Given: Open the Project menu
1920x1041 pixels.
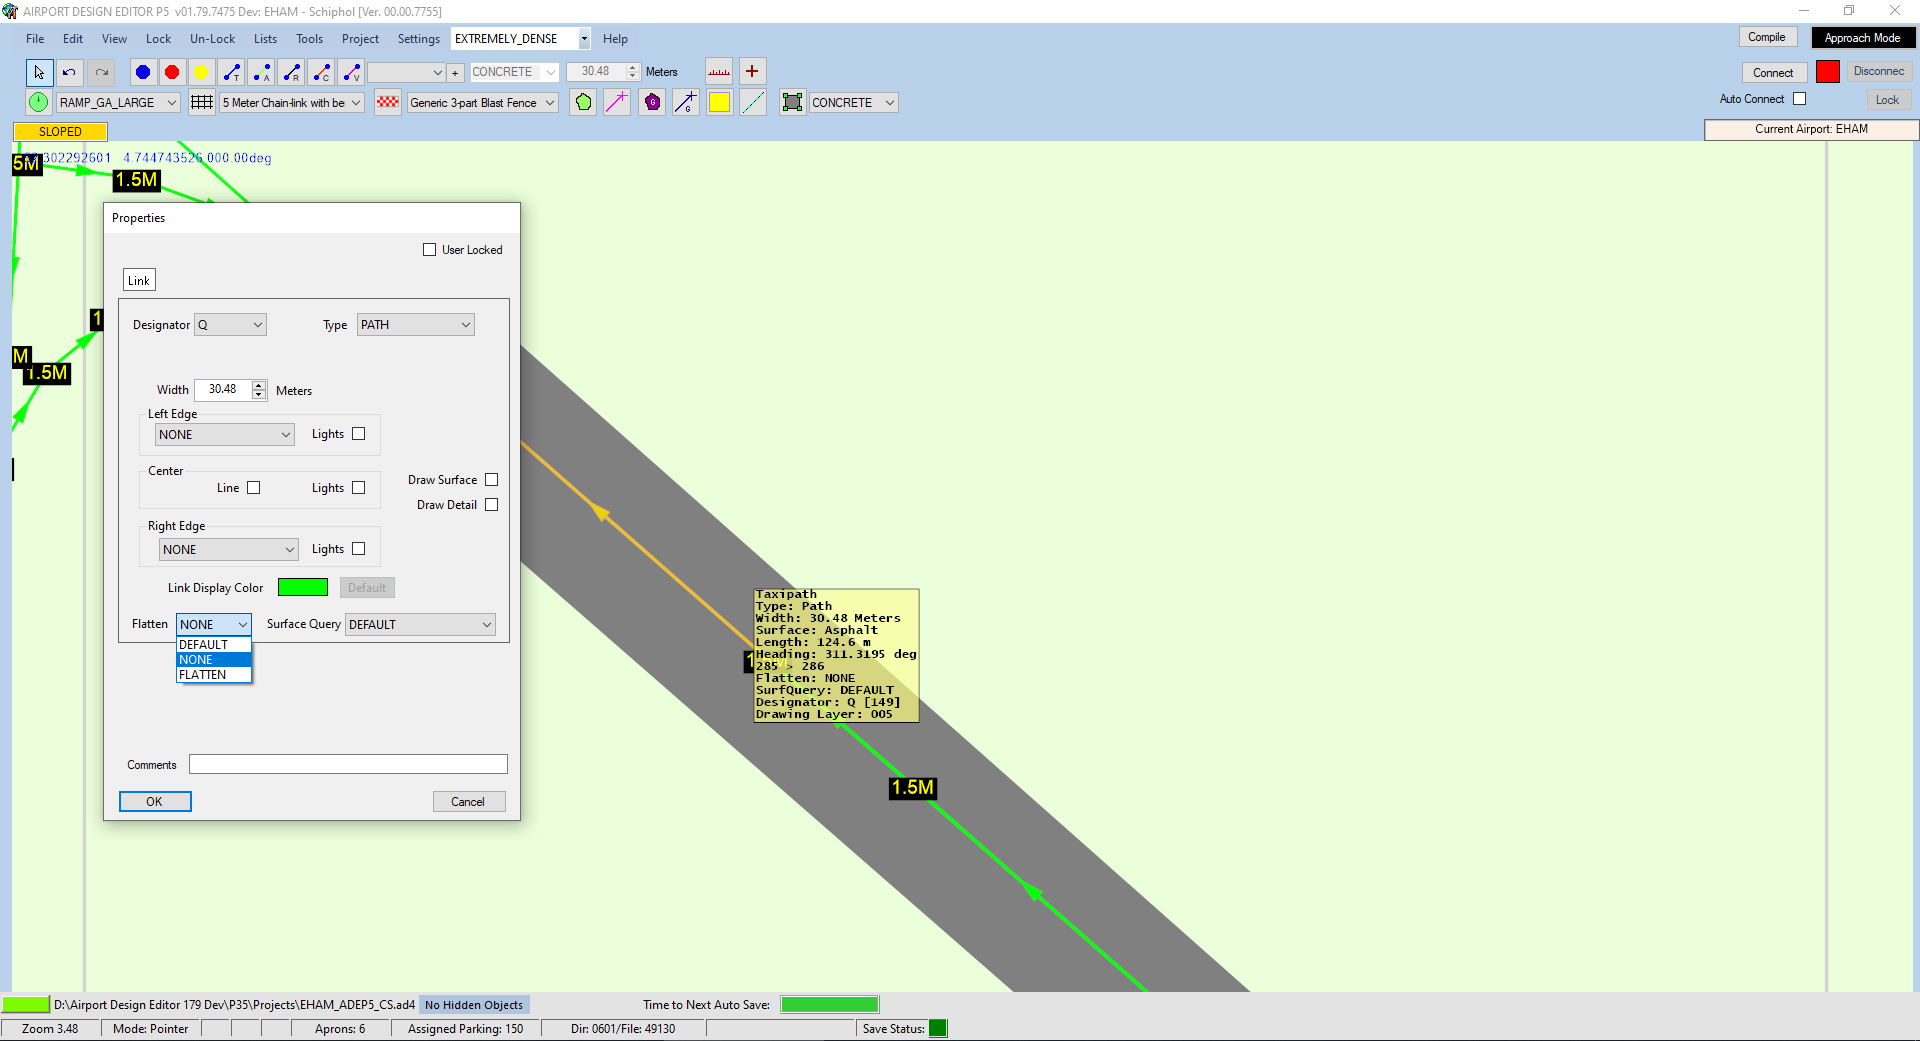Looking at the screenshot, I should pyautogui.click(x=360, y=39).
